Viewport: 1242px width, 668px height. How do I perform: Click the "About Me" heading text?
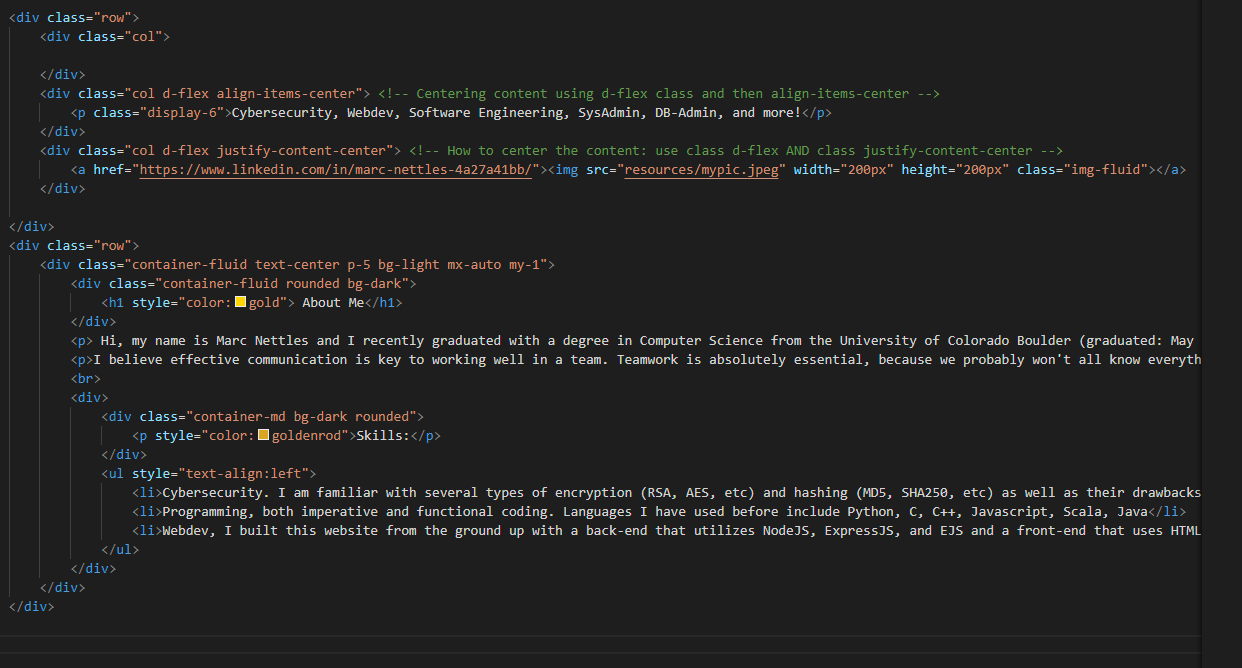332,303
